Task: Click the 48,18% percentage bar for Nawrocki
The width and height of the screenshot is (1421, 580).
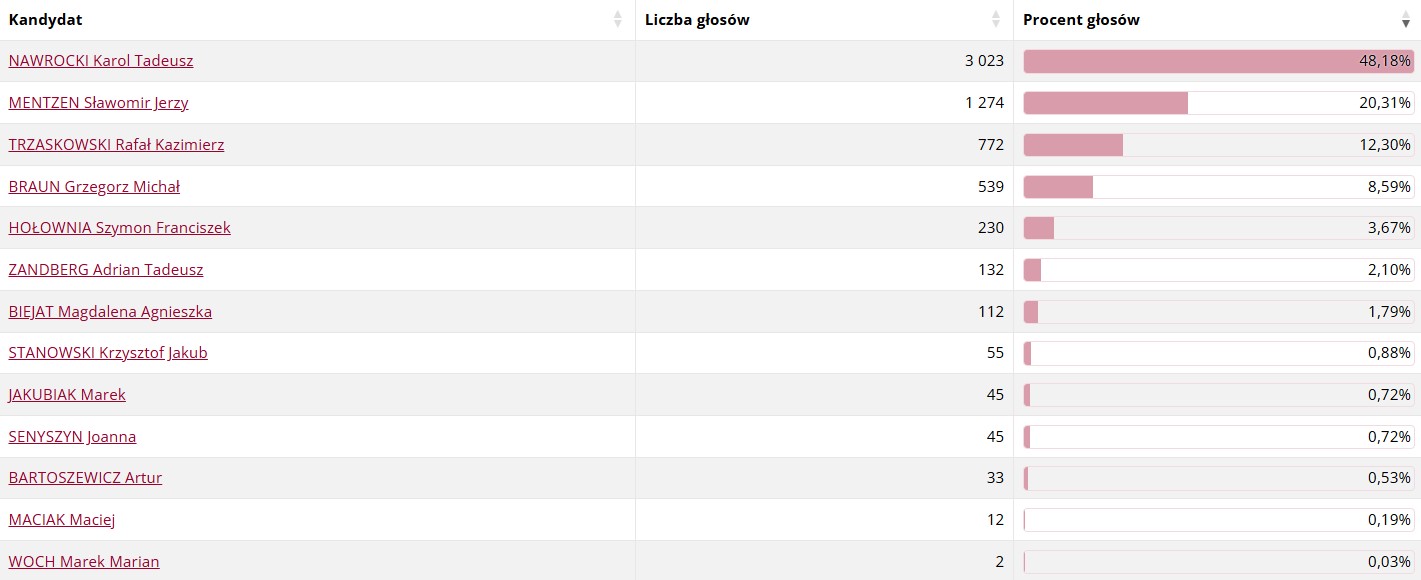Action: (1218, 61)
